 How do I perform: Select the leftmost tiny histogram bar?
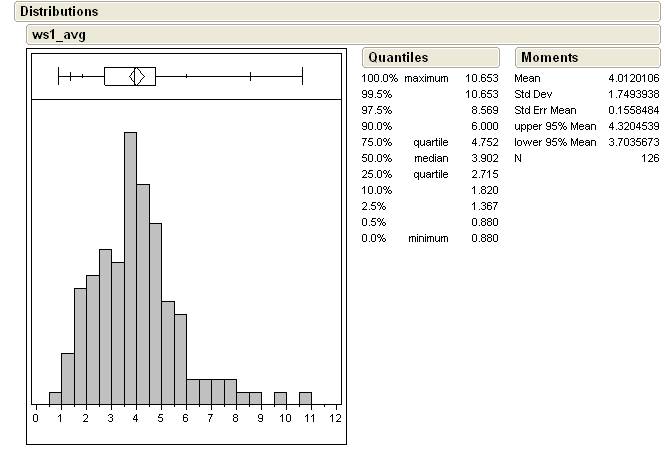tap(55, 399)
